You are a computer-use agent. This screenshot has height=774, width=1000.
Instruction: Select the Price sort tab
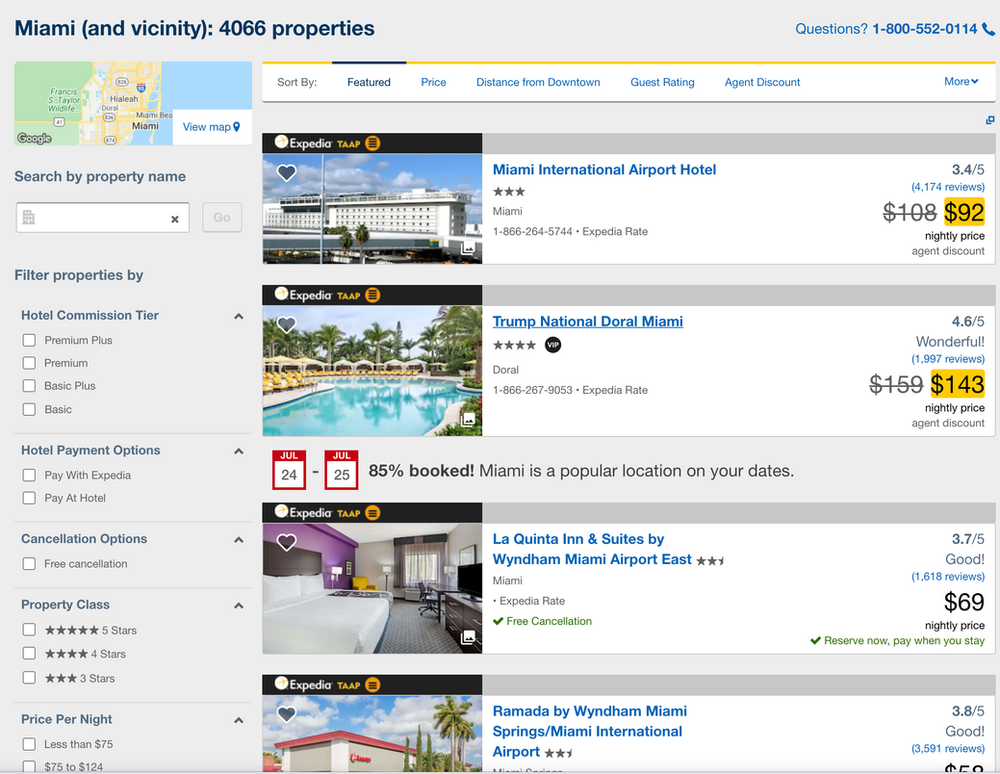[x=433, y=82]
